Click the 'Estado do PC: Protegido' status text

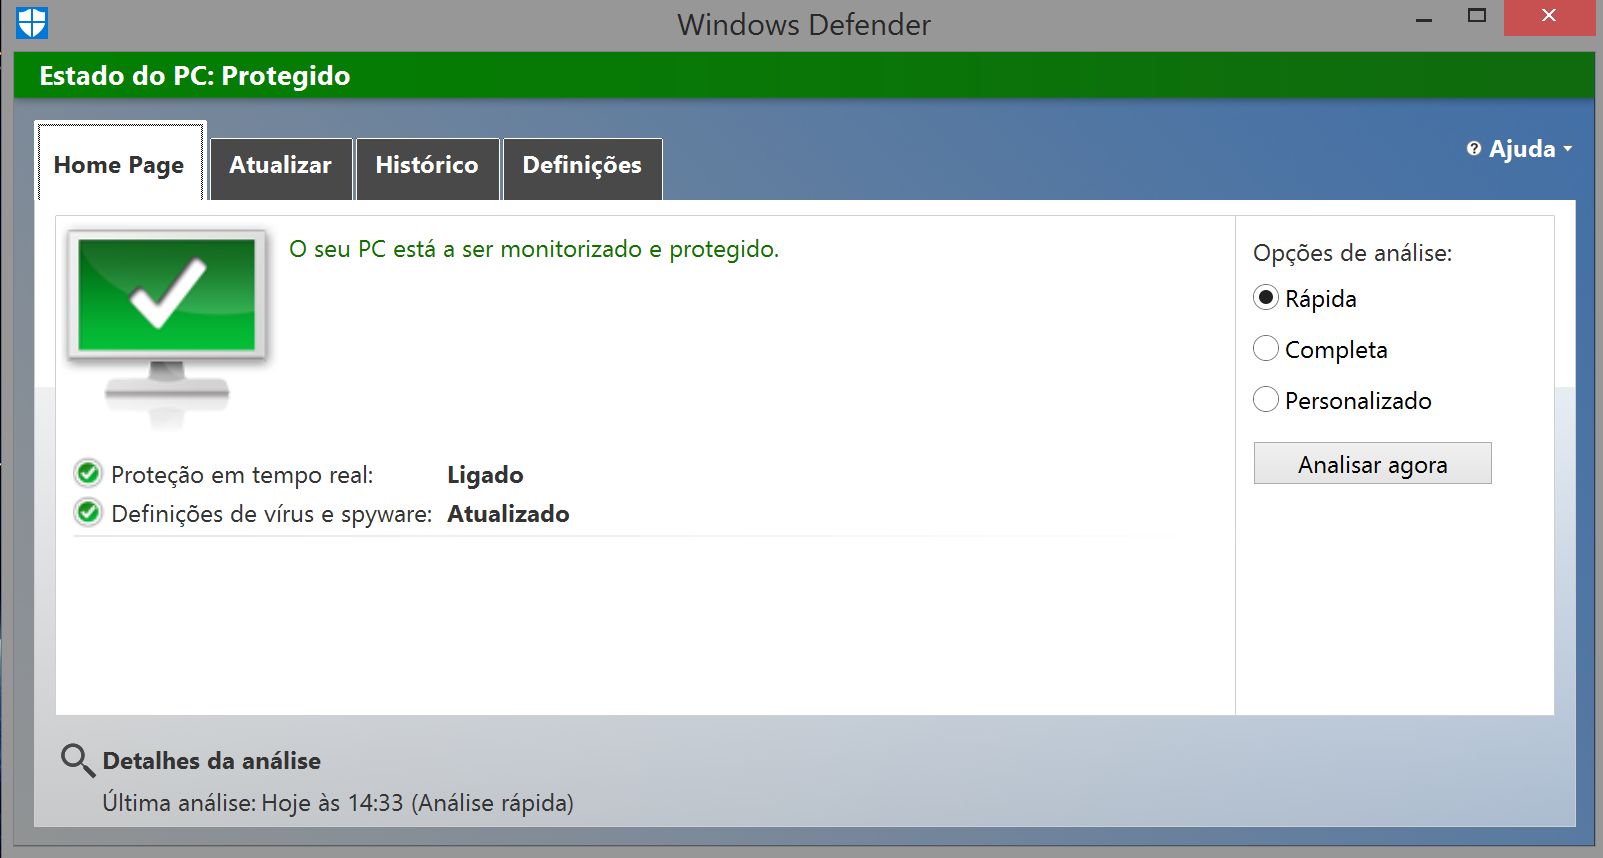(x=195, y=76)
